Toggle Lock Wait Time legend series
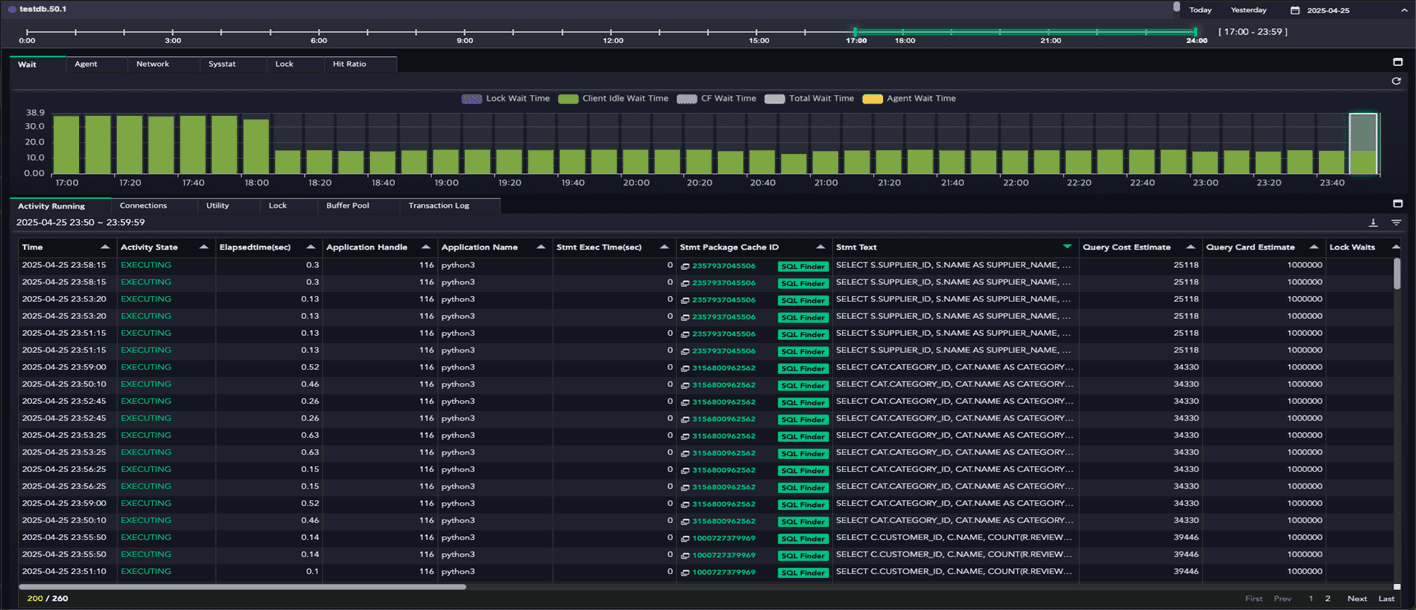Image resolution: width=1416 pixels, height=610 pixels. [506, 99]
